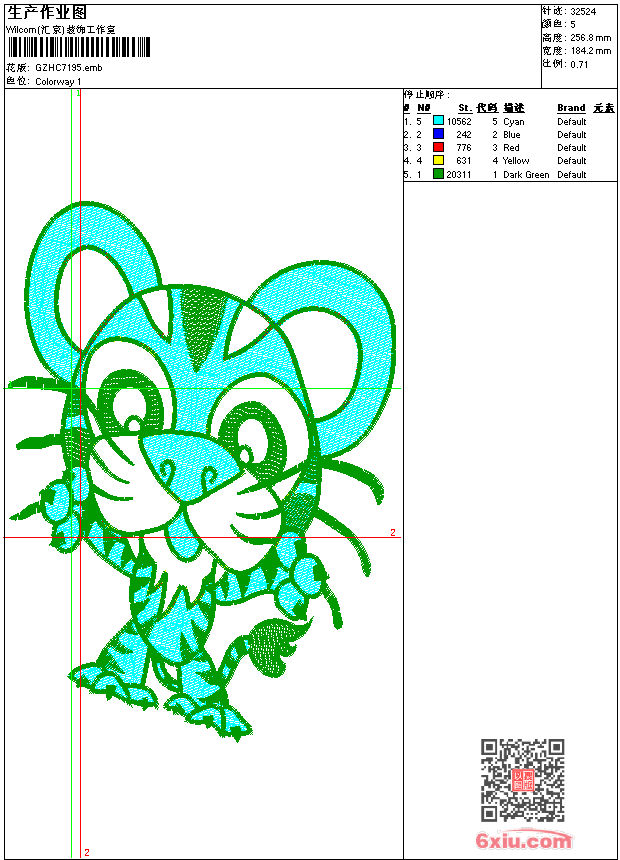Select the Yellow color swatch
The height and width of the screenshot is (860, 620).
click(438, 160)
